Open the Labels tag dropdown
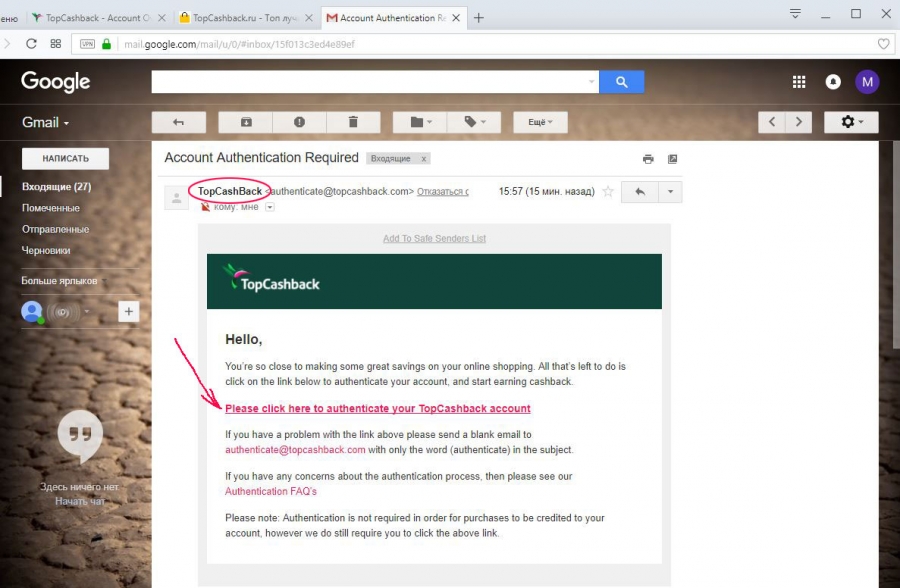Viewport: 900px width, 588px height. tap(474, 122)
